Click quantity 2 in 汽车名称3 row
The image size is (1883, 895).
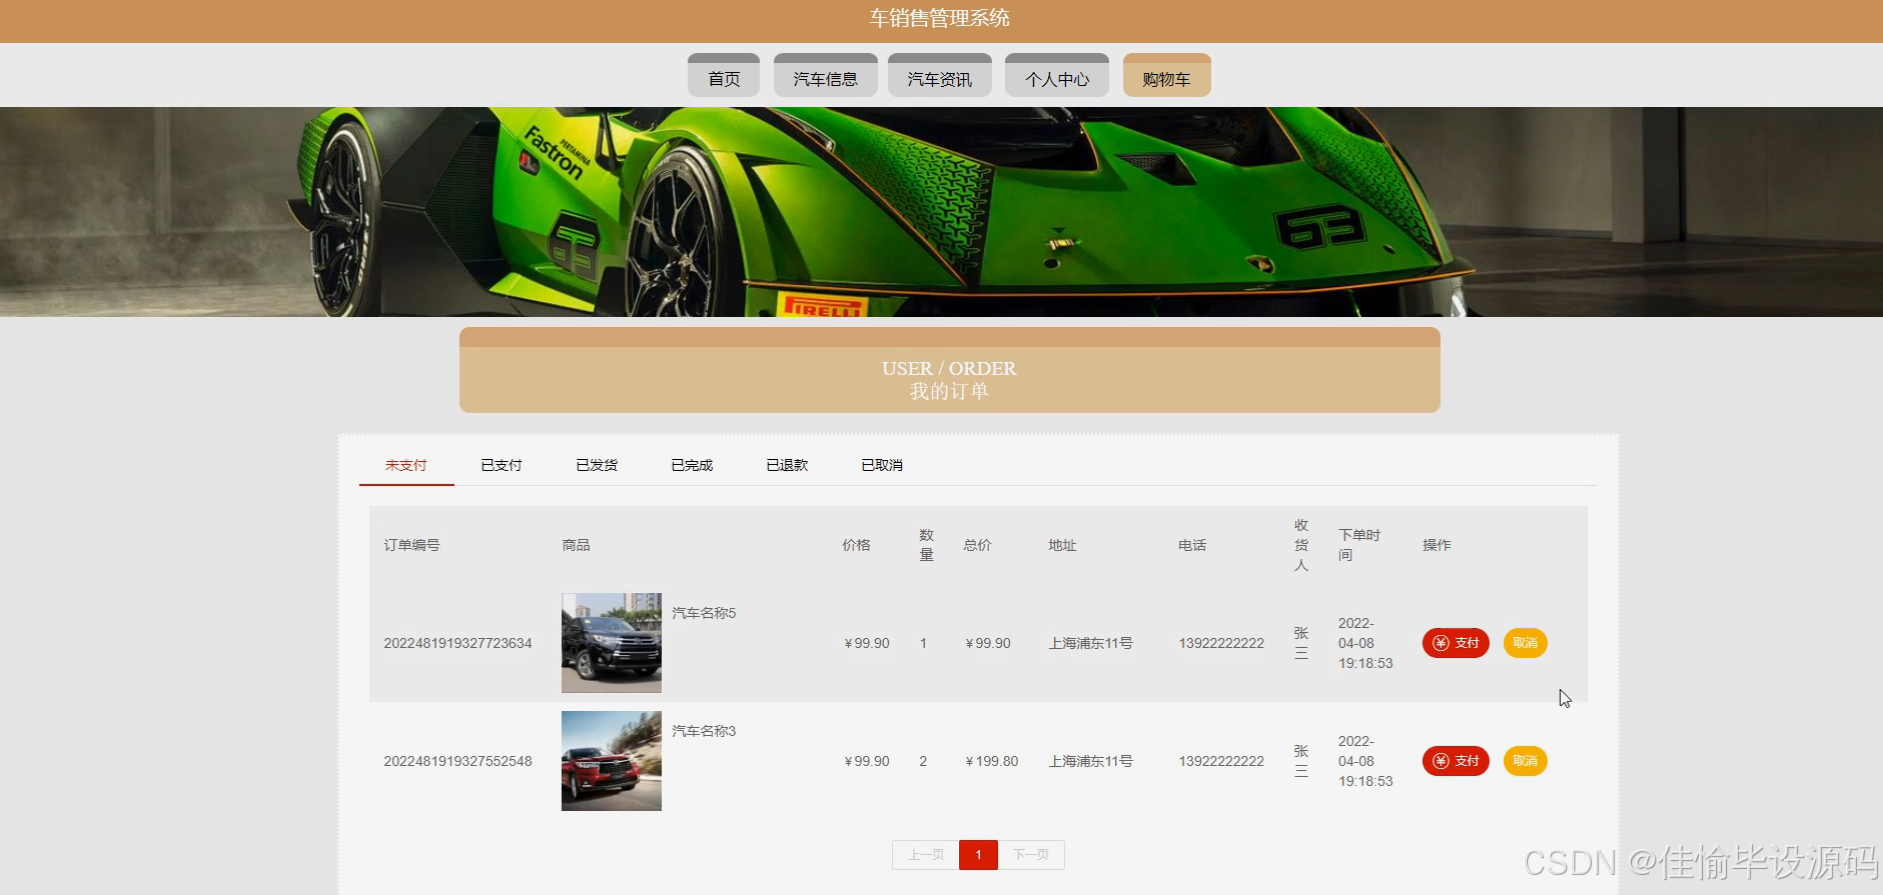[923, 761]
